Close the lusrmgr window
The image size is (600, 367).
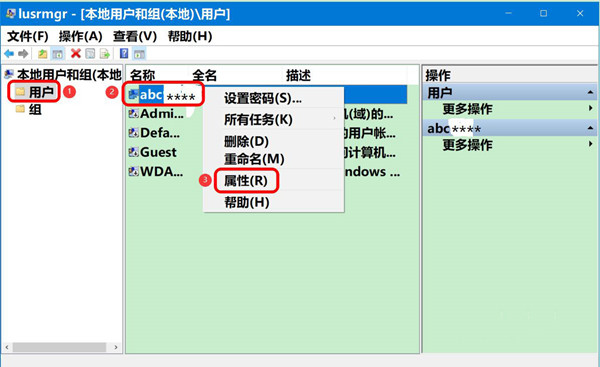pyautogui.click(x=580, y=13)
